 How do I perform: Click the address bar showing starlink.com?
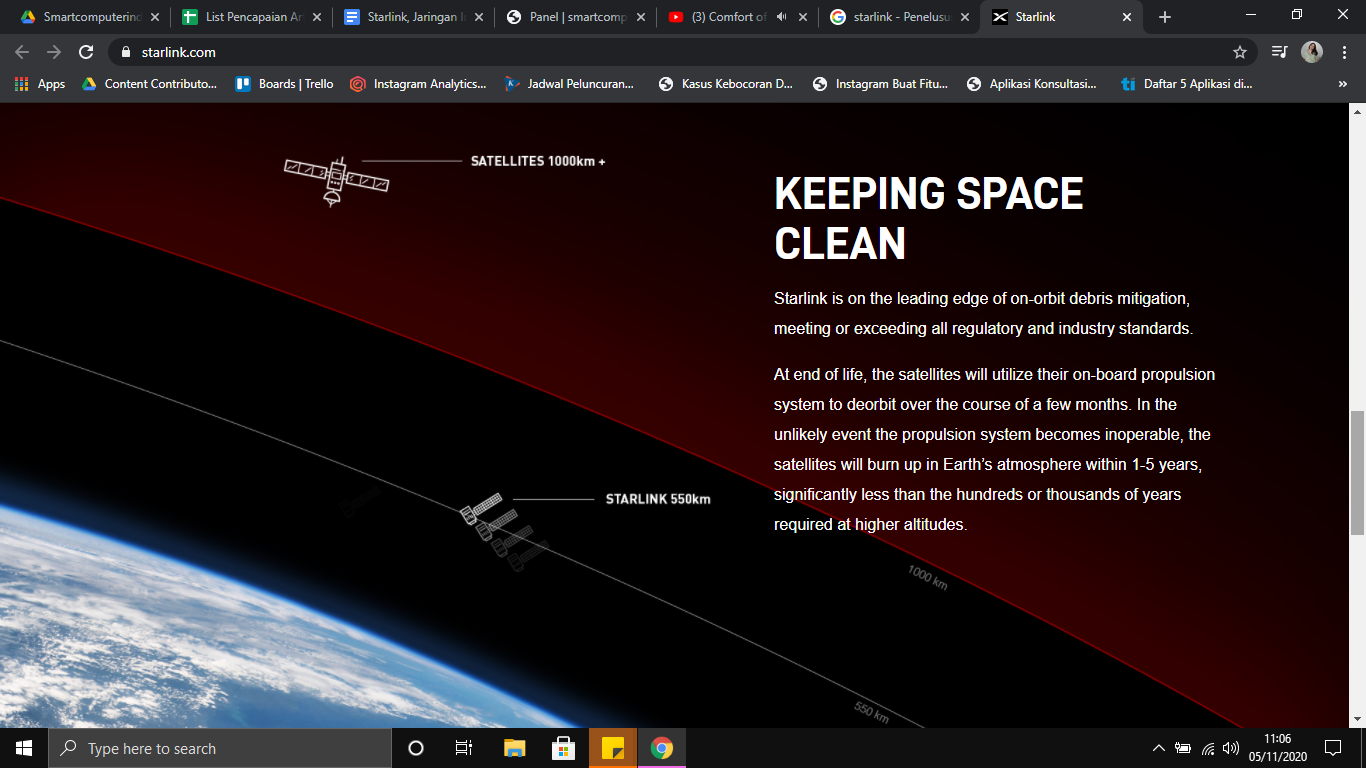click(x=680, y=52)
